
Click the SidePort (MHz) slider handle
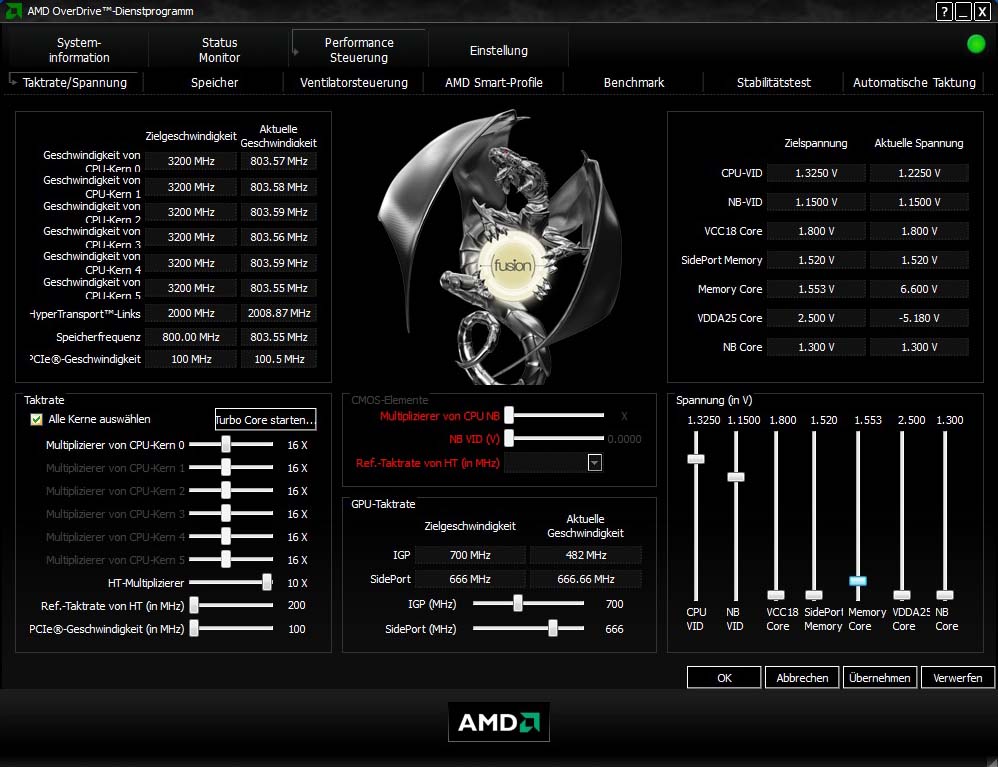553,628
